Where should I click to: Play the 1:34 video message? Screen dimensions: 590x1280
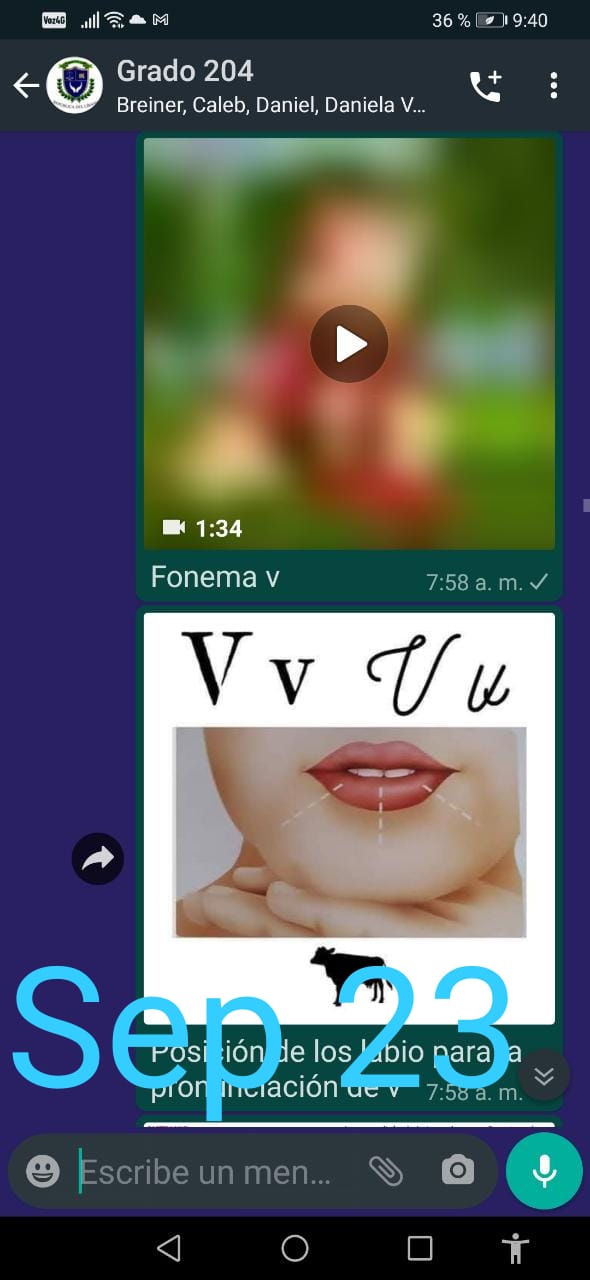(x=349, y=344)
